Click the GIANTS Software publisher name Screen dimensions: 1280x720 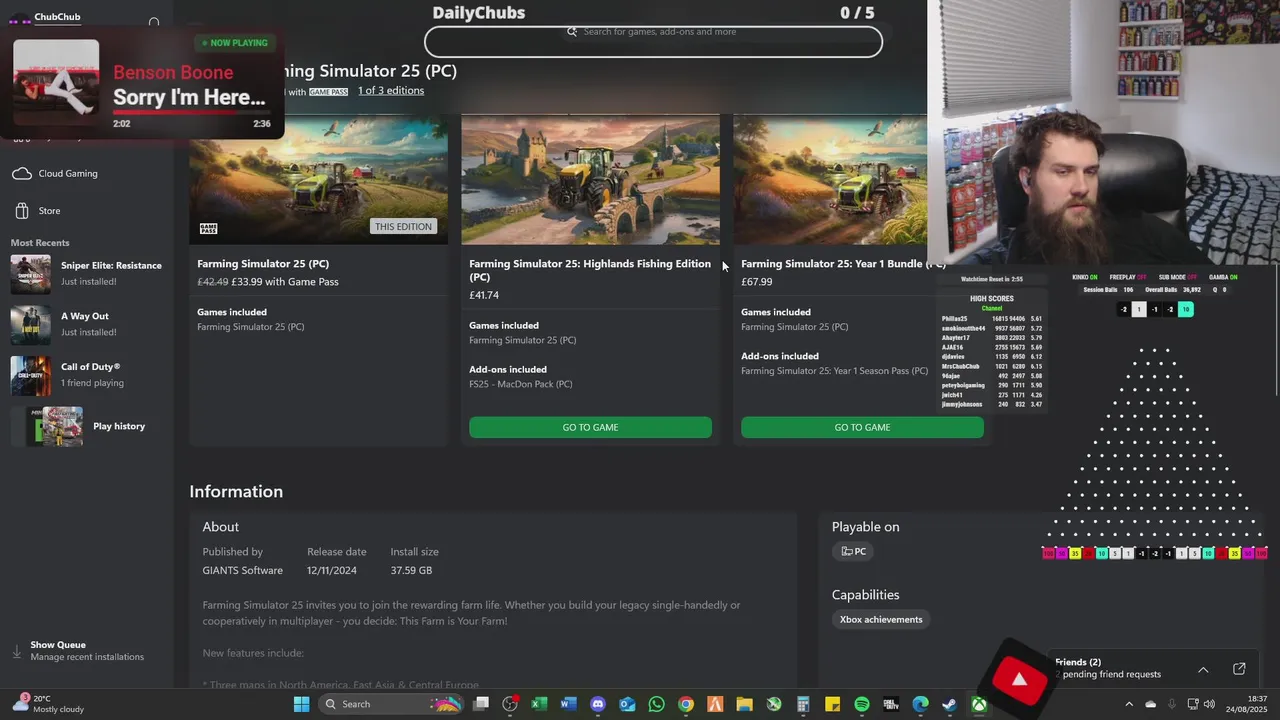point(243,570)
